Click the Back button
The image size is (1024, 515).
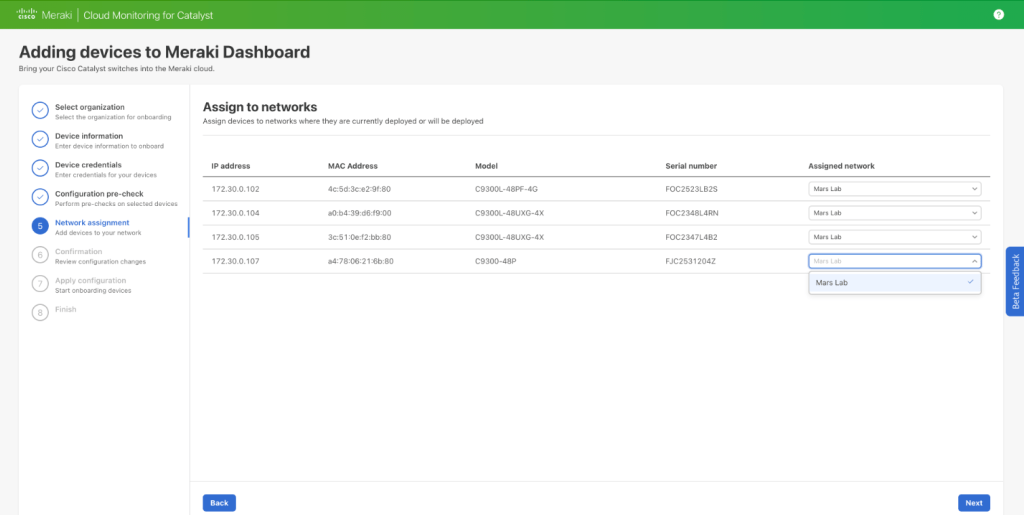(219, 503)
